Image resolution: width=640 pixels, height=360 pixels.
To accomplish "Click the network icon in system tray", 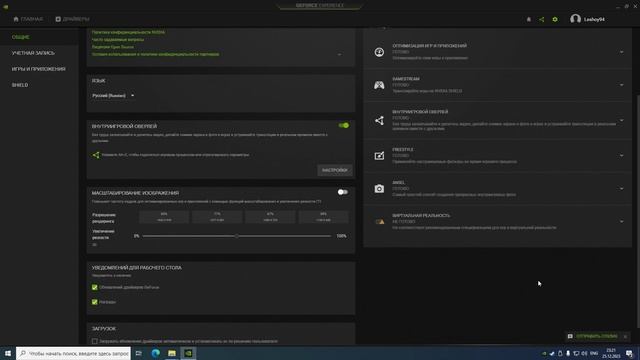I will coord(576,353).
